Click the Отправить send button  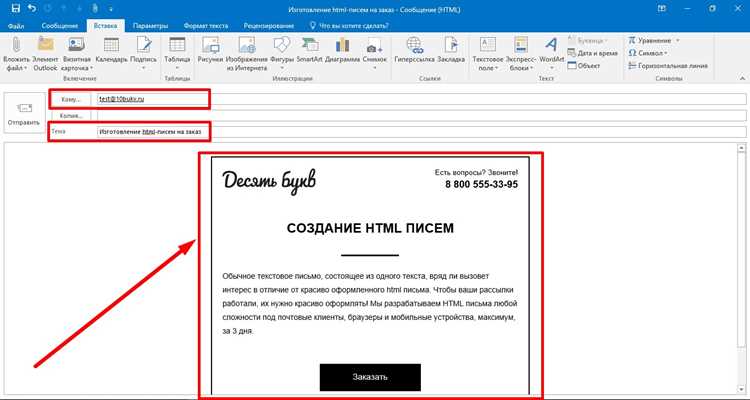(24, 113)
